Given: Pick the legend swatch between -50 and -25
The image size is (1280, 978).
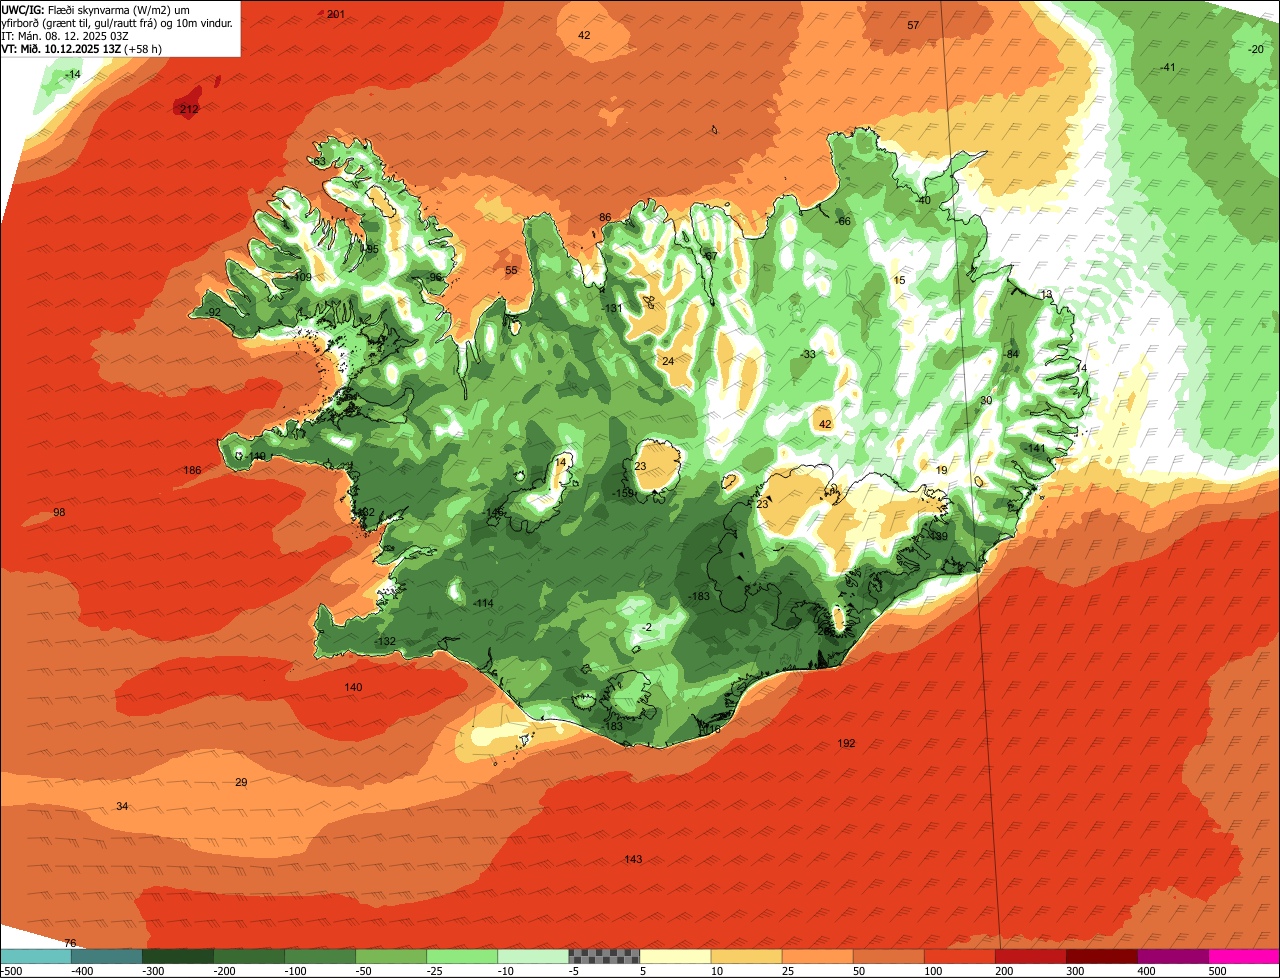Looking at the screenshot, I should [x=391, y=956].
